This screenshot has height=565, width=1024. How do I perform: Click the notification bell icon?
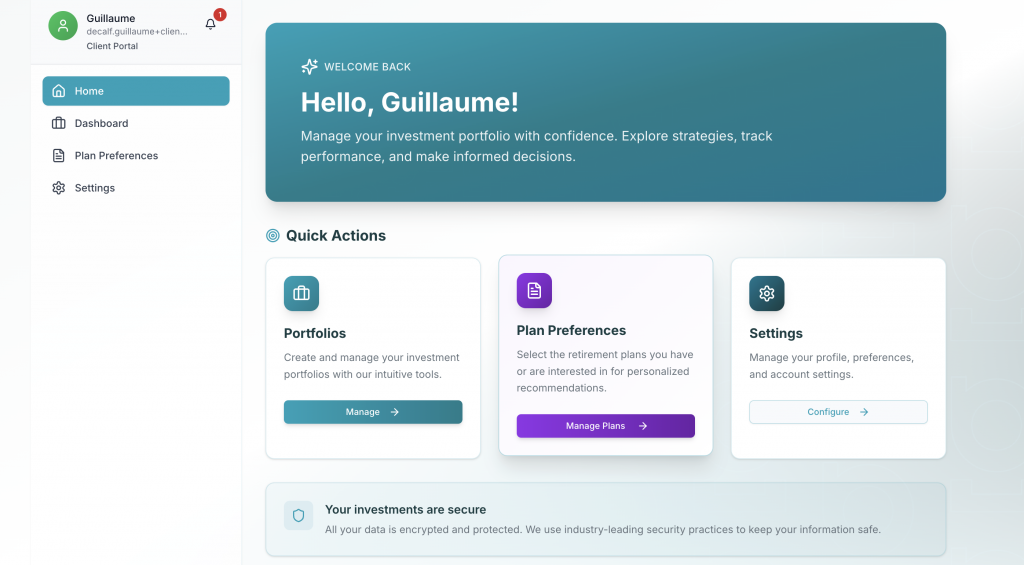210,24
